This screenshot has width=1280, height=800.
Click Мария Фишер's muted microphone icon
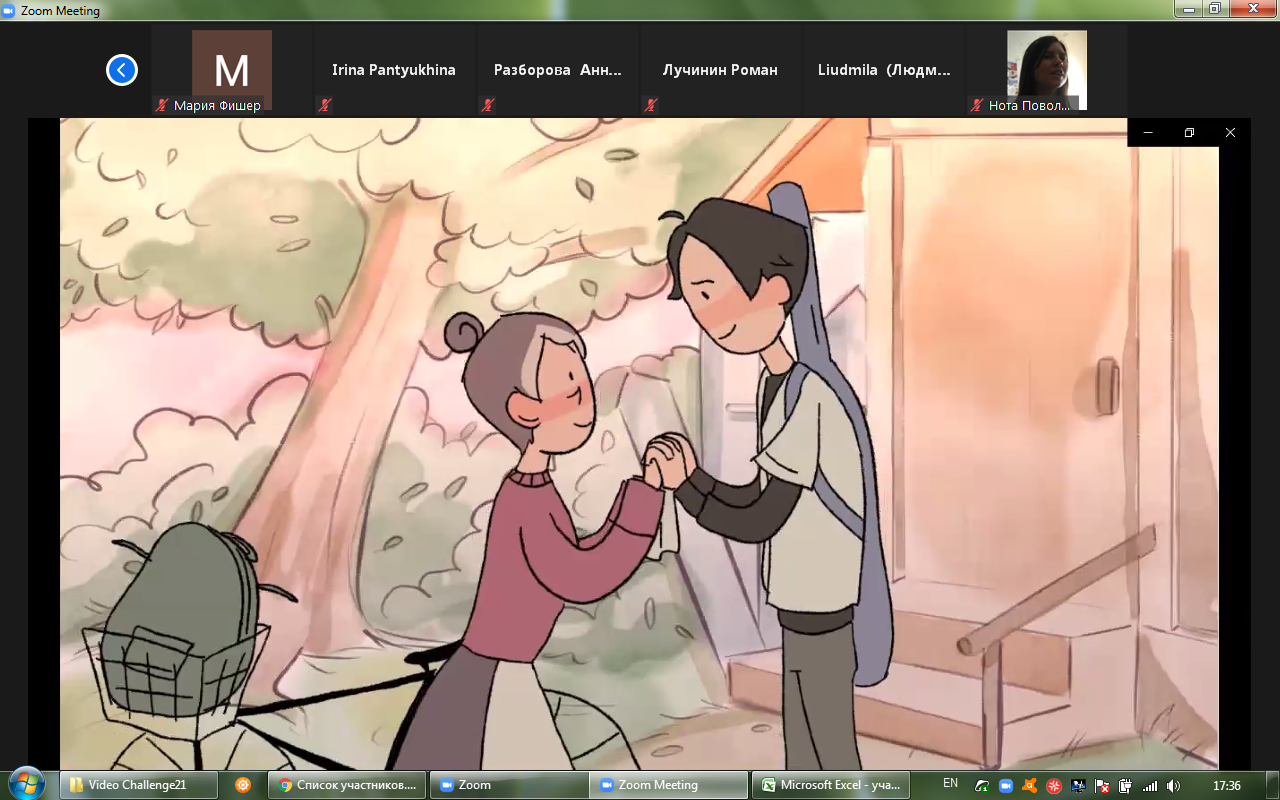pos(161,105)
